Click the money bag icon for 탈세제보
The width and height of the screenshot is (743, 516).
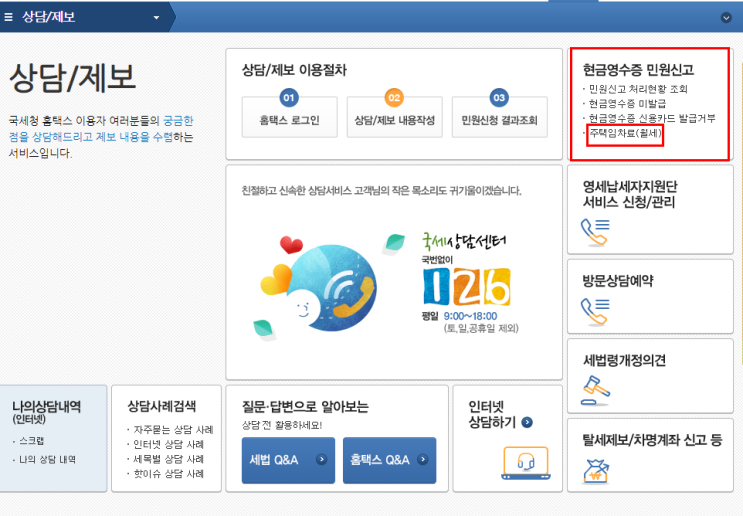pyautogui.click(x=596, y=471)
